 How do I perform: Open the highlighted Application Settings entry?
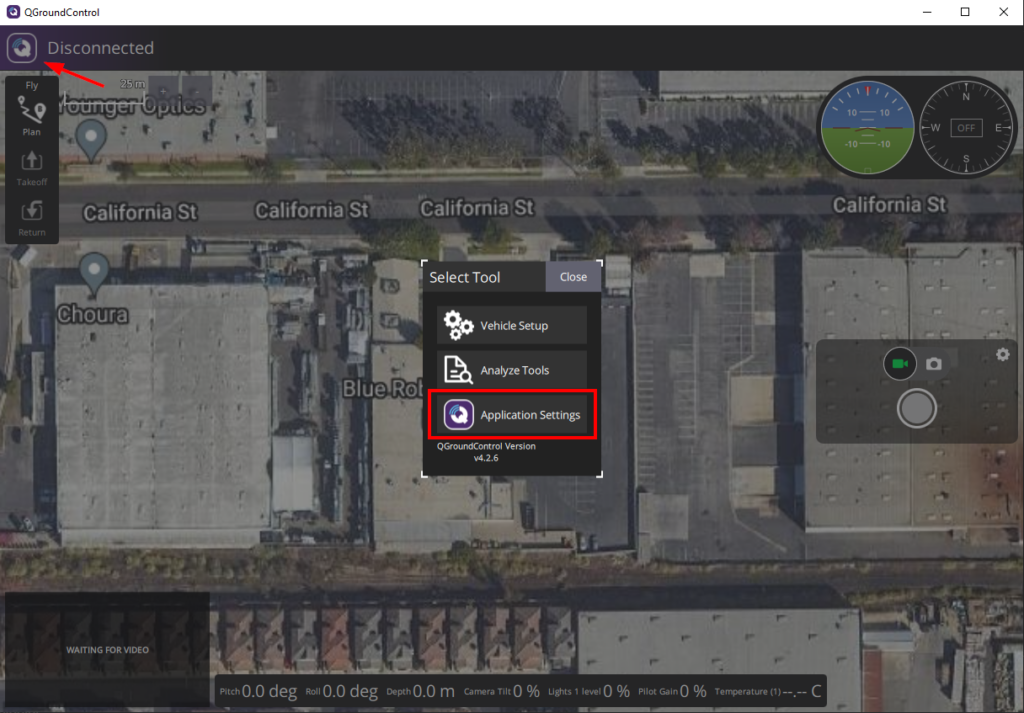(x=511, y=413)
